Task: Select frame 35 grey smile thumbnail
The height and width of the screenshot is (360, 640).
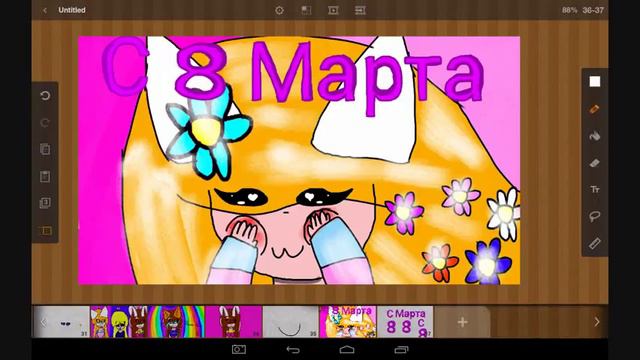Action: 291,322
